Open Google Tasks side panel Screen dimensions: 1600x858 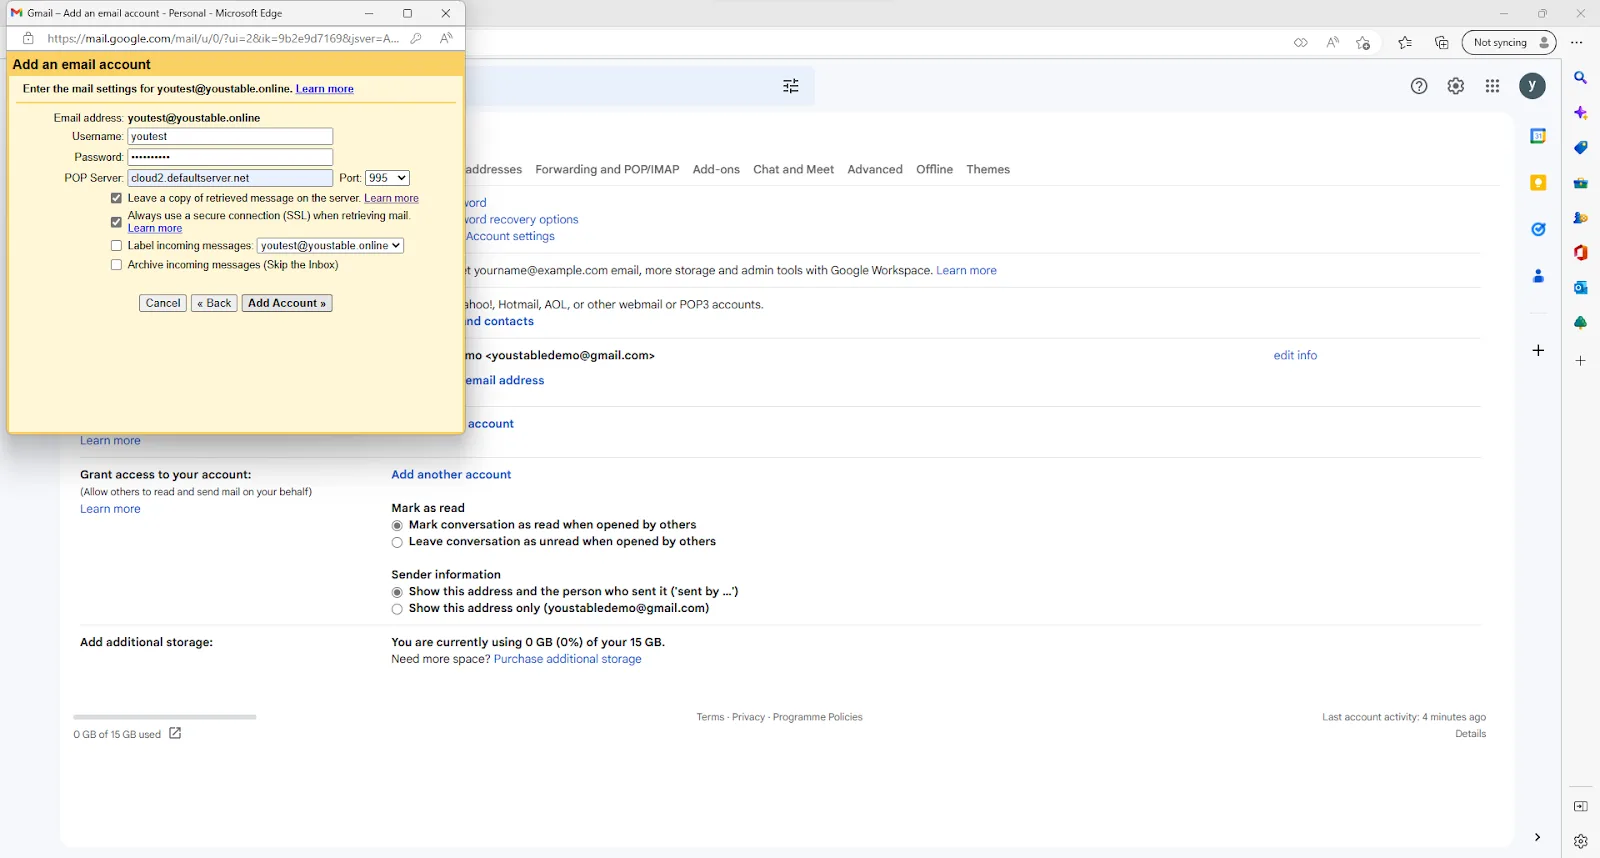(1538, 229)
